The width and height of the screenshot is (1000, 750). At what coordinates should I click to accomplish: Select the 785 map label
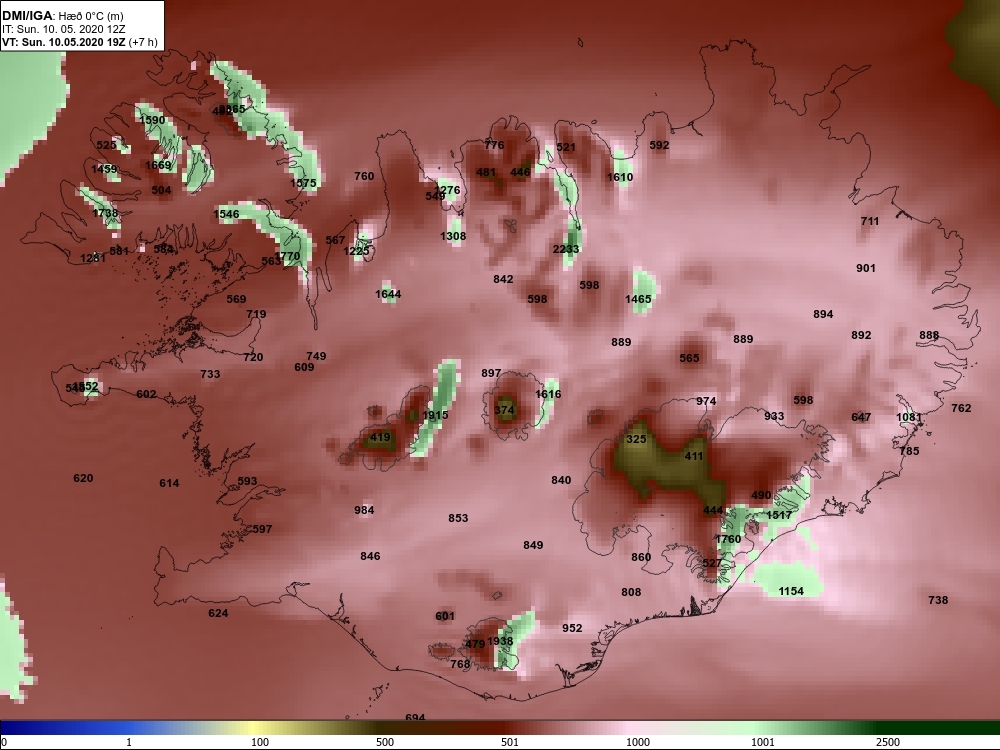tap(909, 451)
